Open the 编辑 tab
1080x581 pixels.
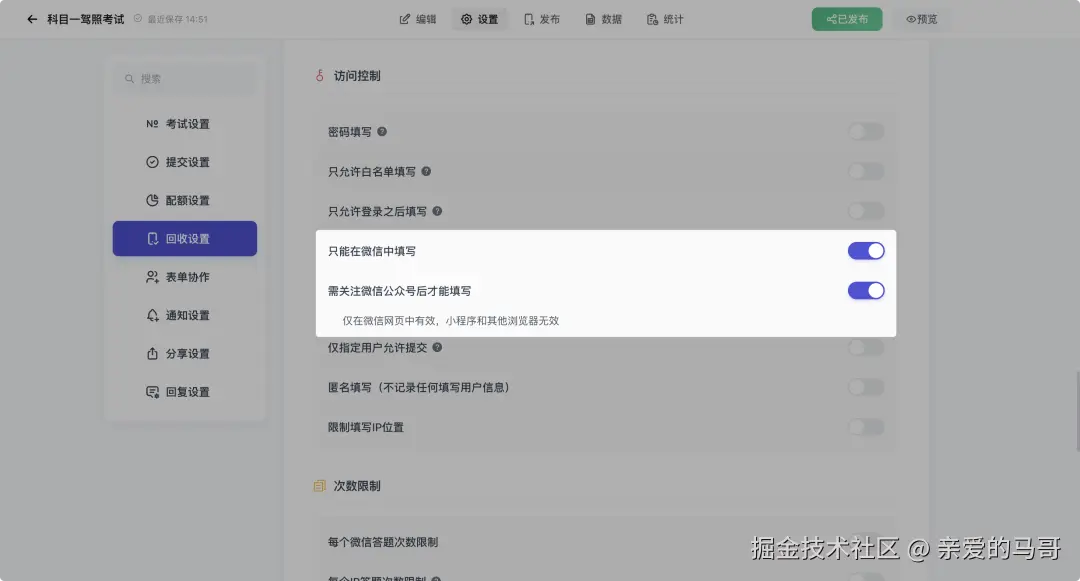coord(417,19)
